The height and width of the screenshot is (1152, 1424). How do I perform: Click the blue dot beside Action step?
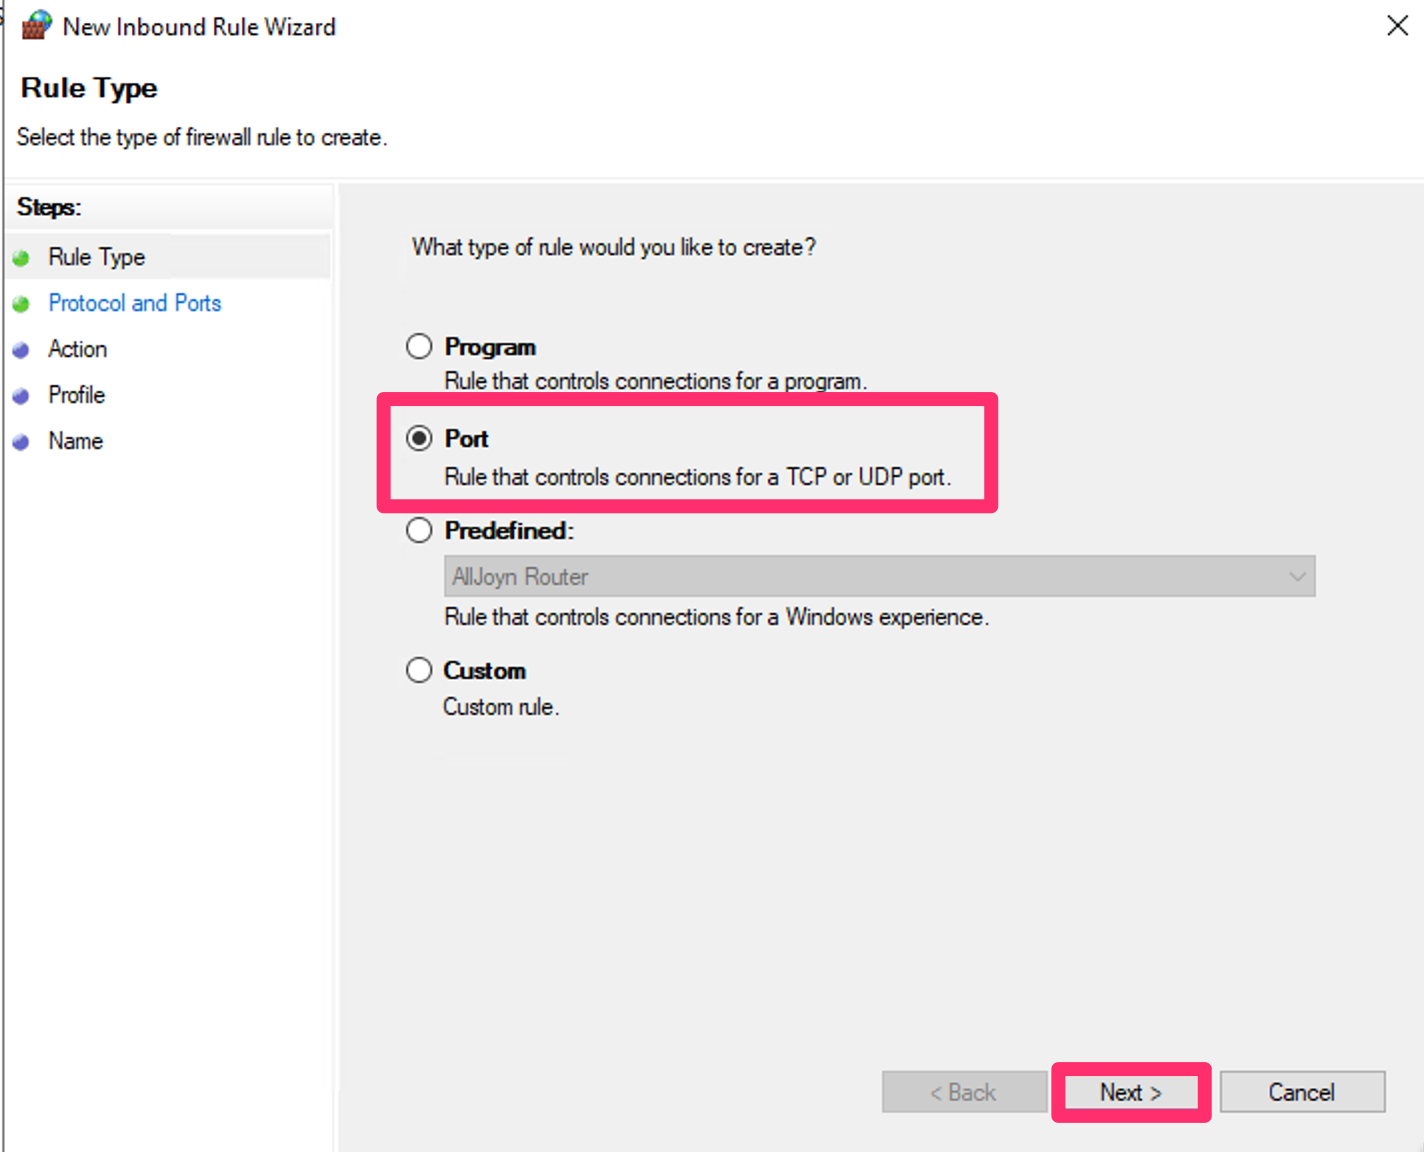[x=21, y=349]
